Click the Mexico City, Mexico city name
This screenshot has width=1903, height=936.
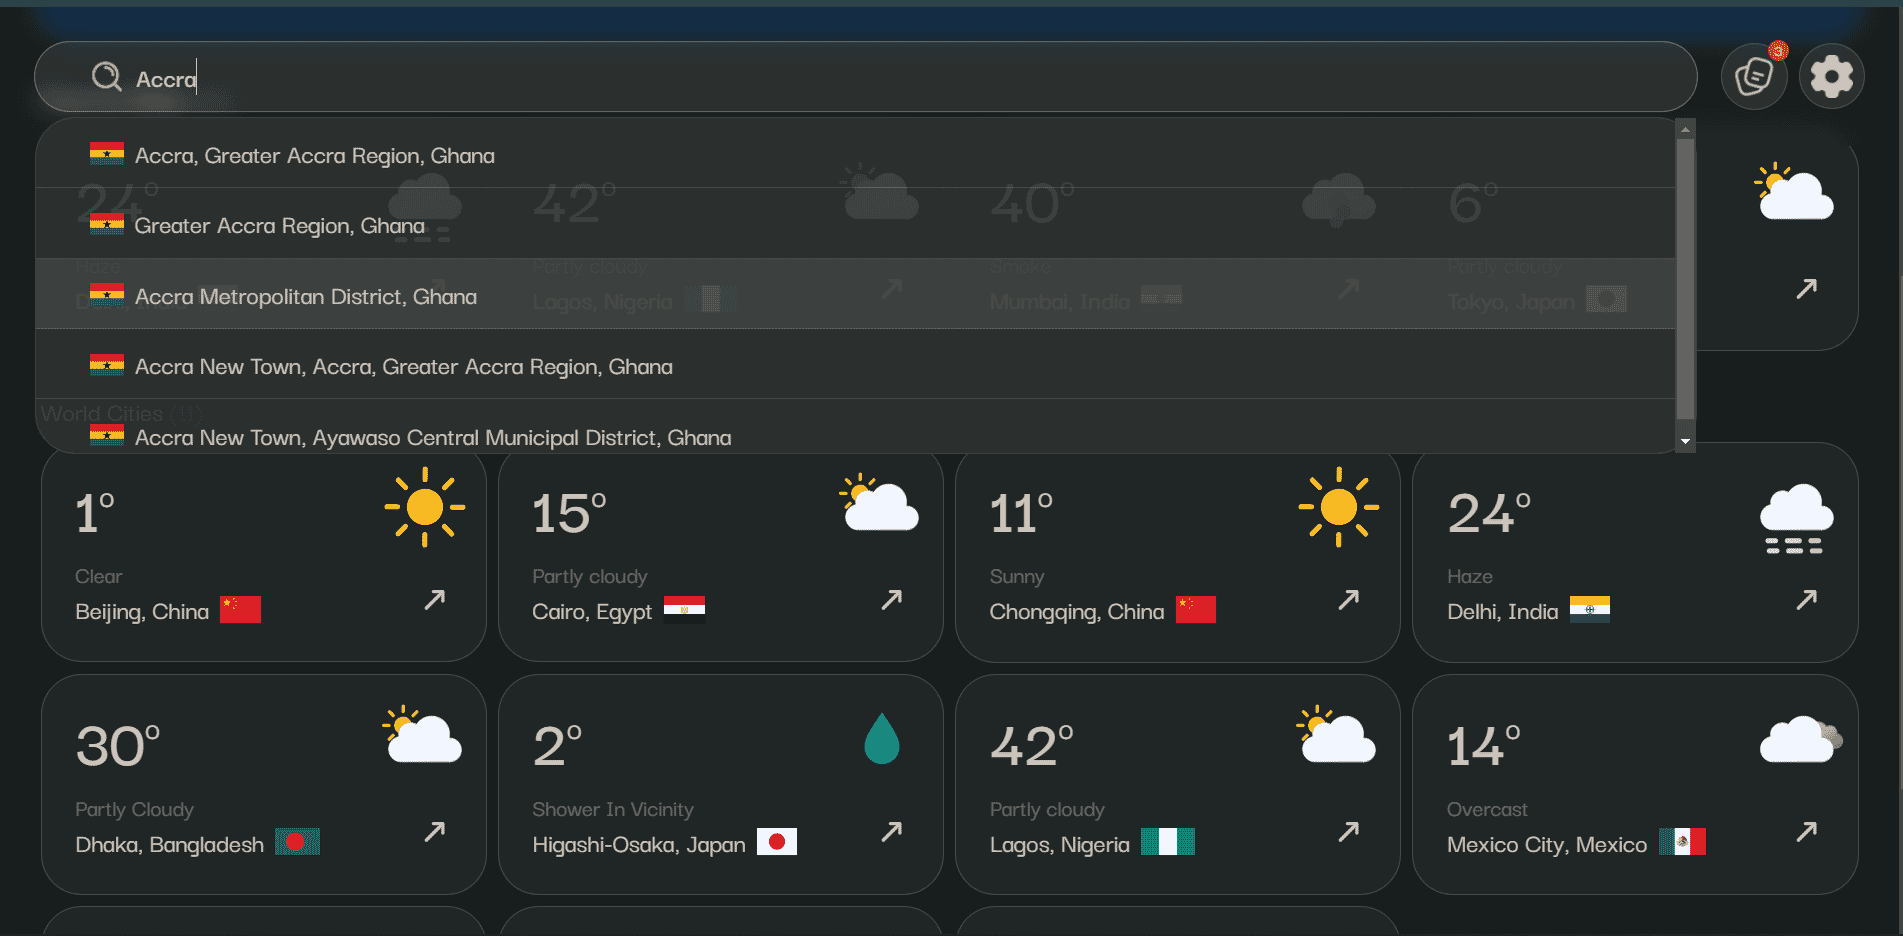pyautogui.click(x=1546, y=844)
